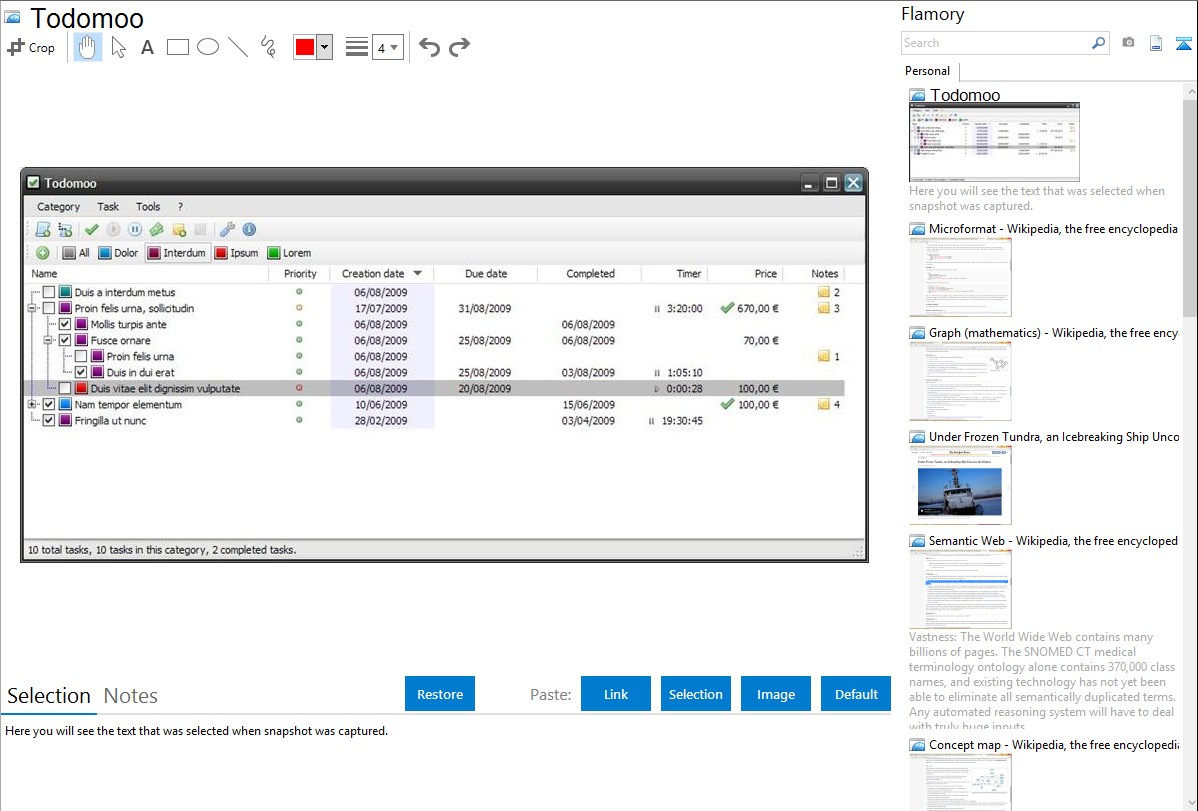Screen dimensions: 1198x811
Task: Check the Proin felis urna, sollicitudin checkbox
Action: [x=49, y=308]
